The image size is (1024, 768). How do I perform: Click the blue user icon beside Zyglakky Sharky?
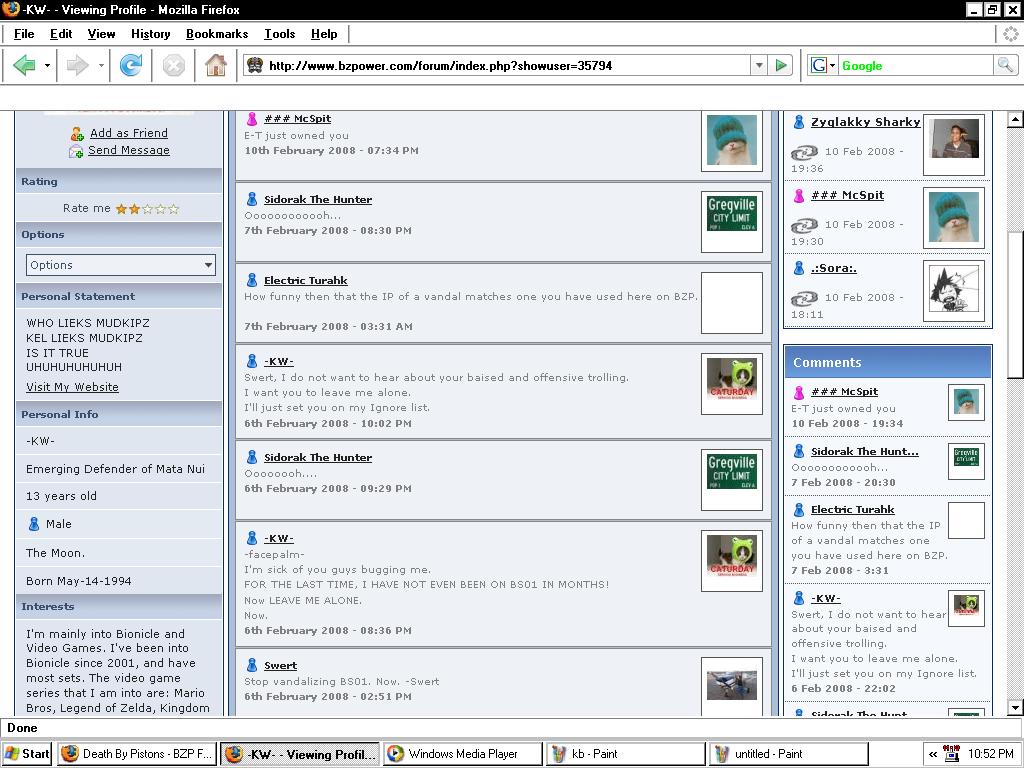pos(798,121)
